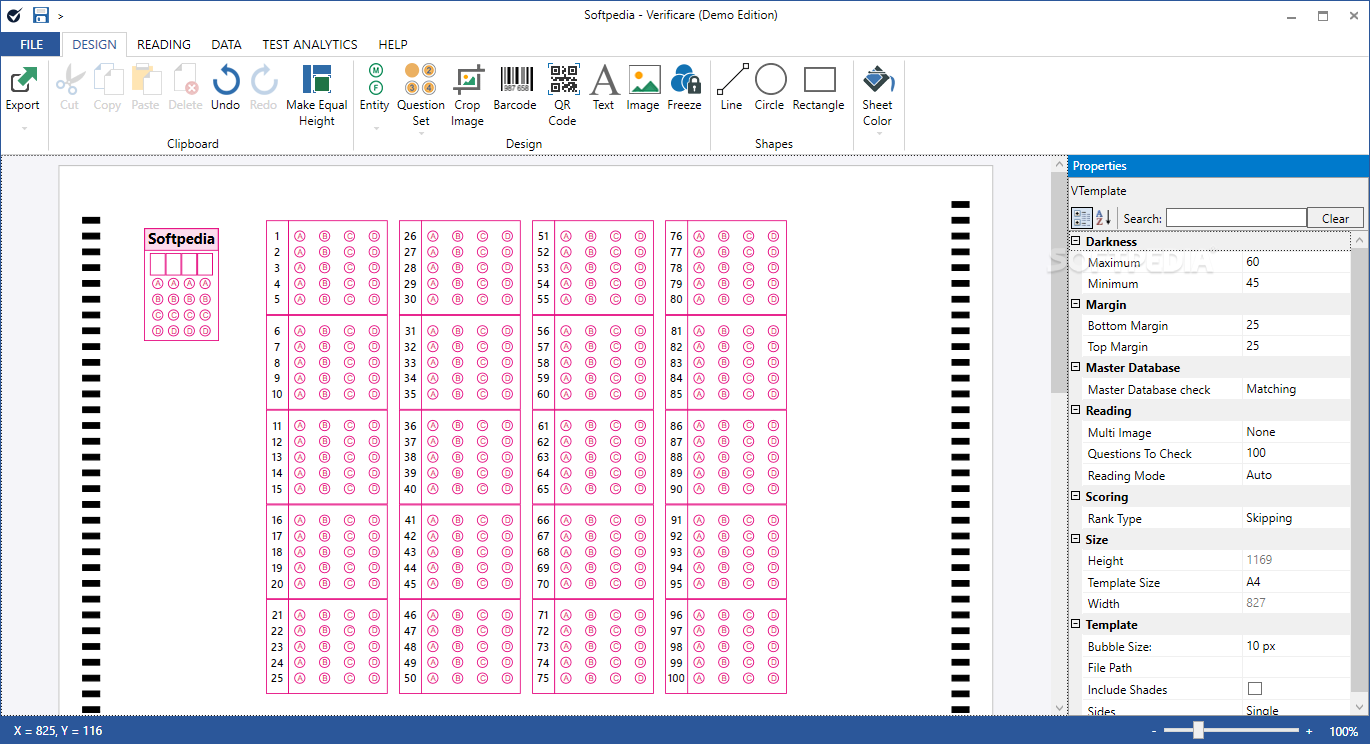The image size is (1370, 744).
Task: Collapse the Reading property group
Action: (1076, 411)
